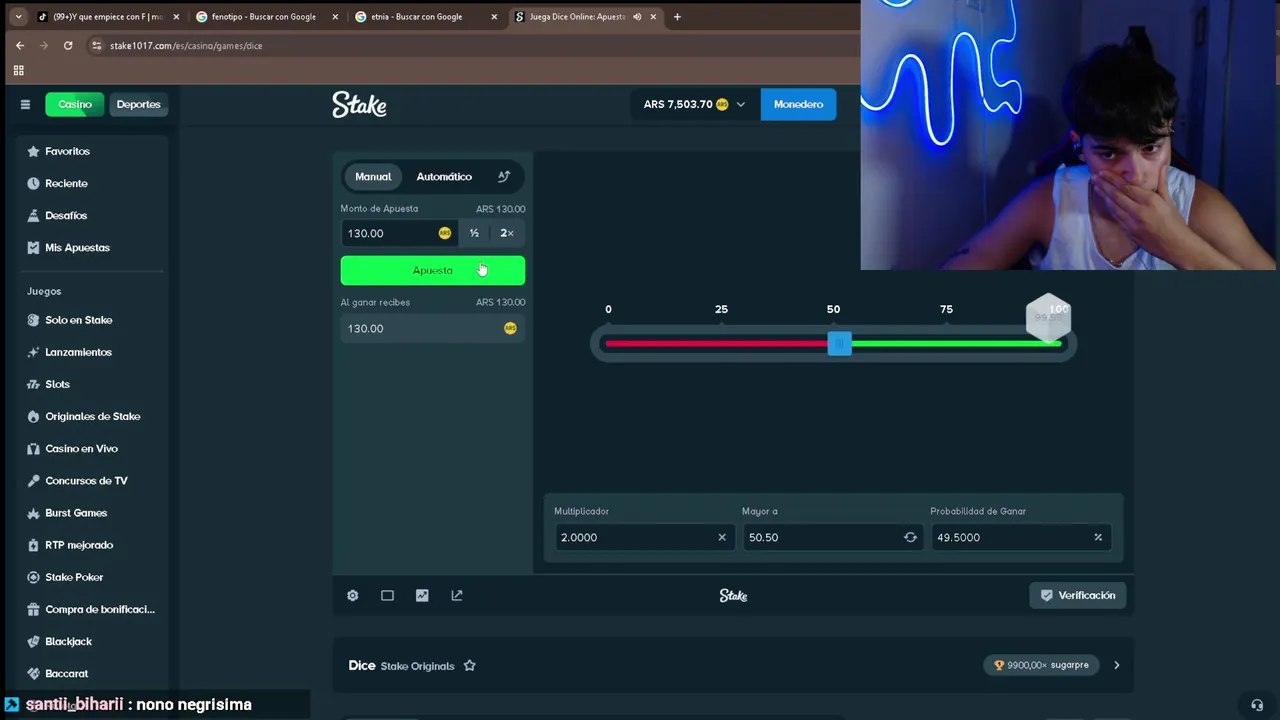Select the Deportes section tab
Image resolution: width=1280 pixels, height=720 pixels.
[x=138, y=104]
